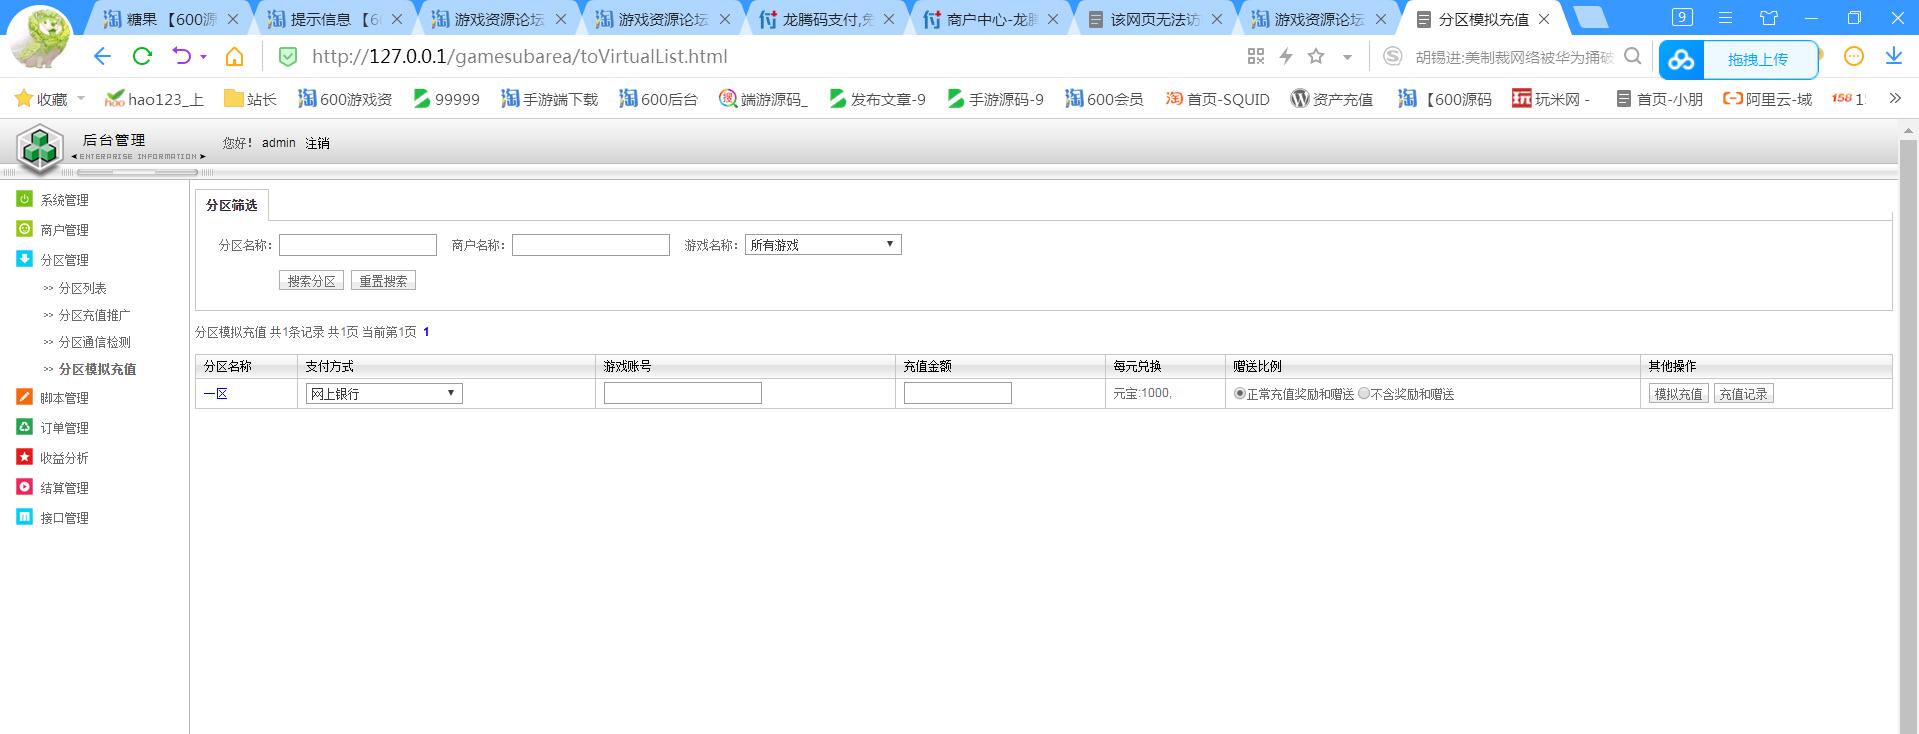Go to the browser home page icon
The height and width of the screenshot is (734, 1919).
coord(234,57)
